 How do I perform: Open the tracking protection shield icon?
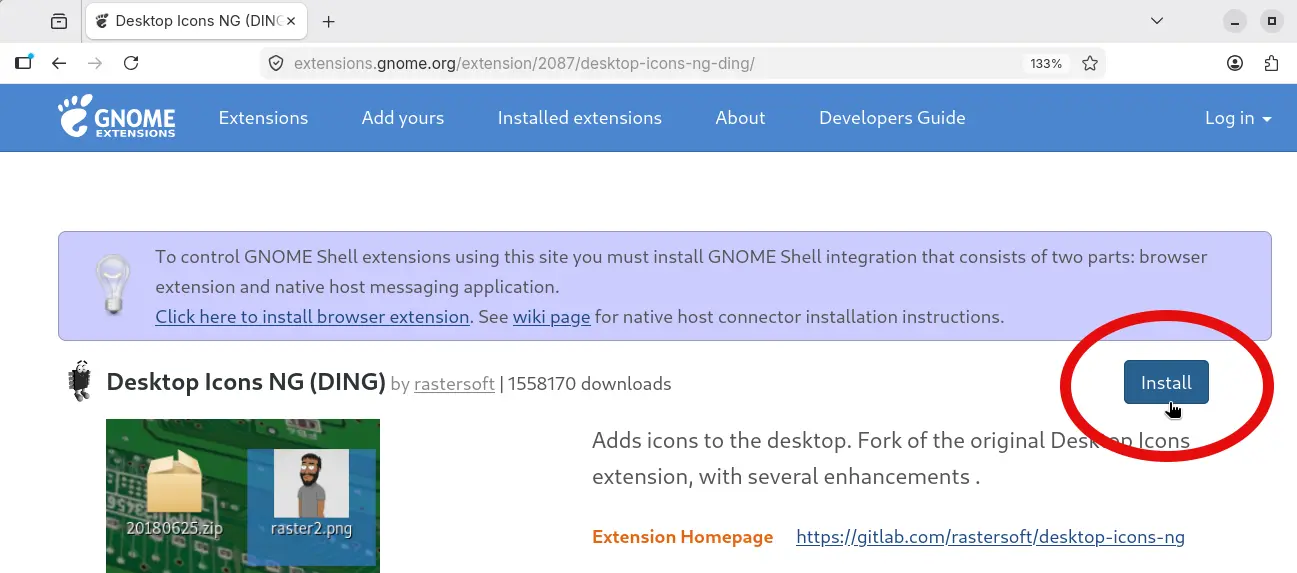276,63
